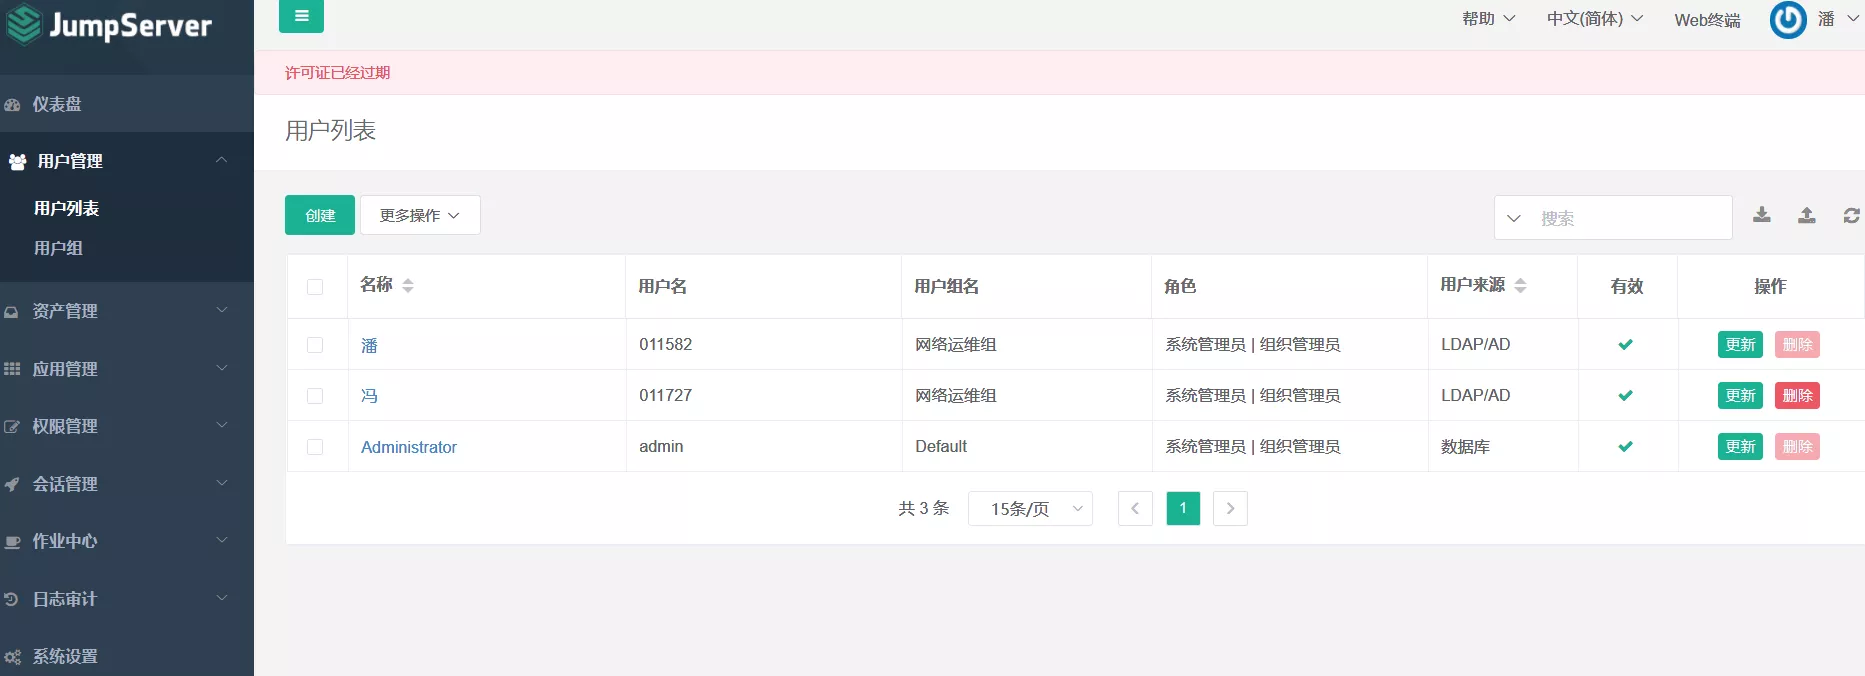Click the download export icon
1865x676 pixels.
(1762, 215)
